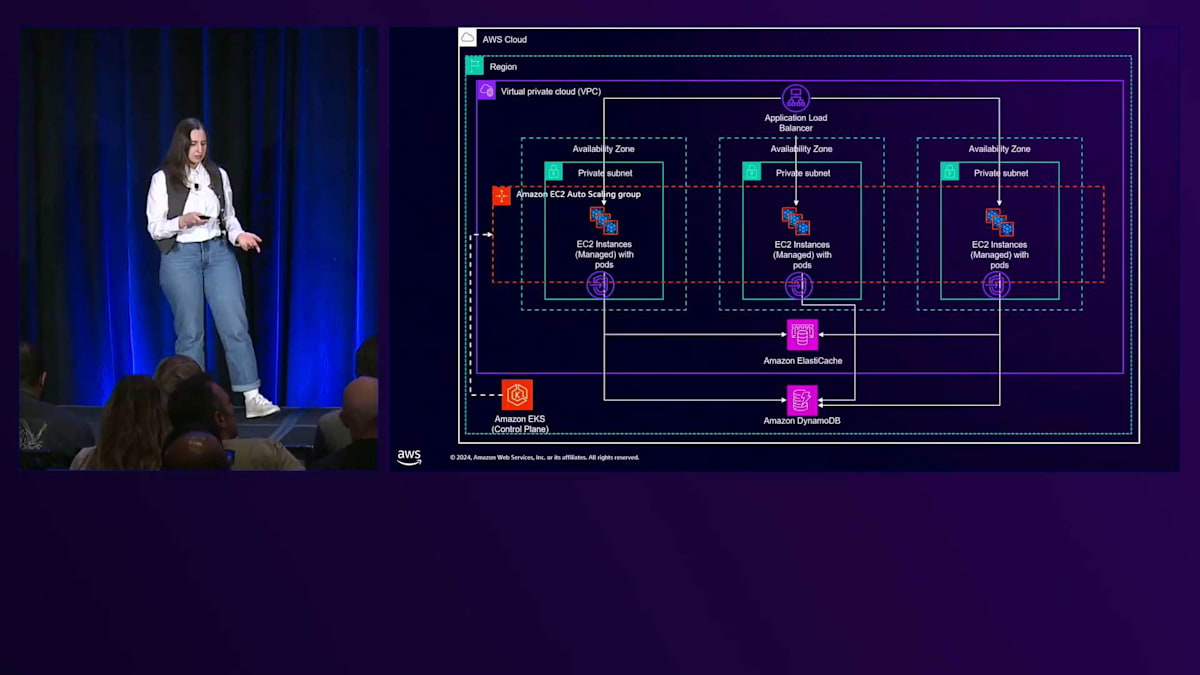Click the middle "Availability Zone" label

point(801,149)
